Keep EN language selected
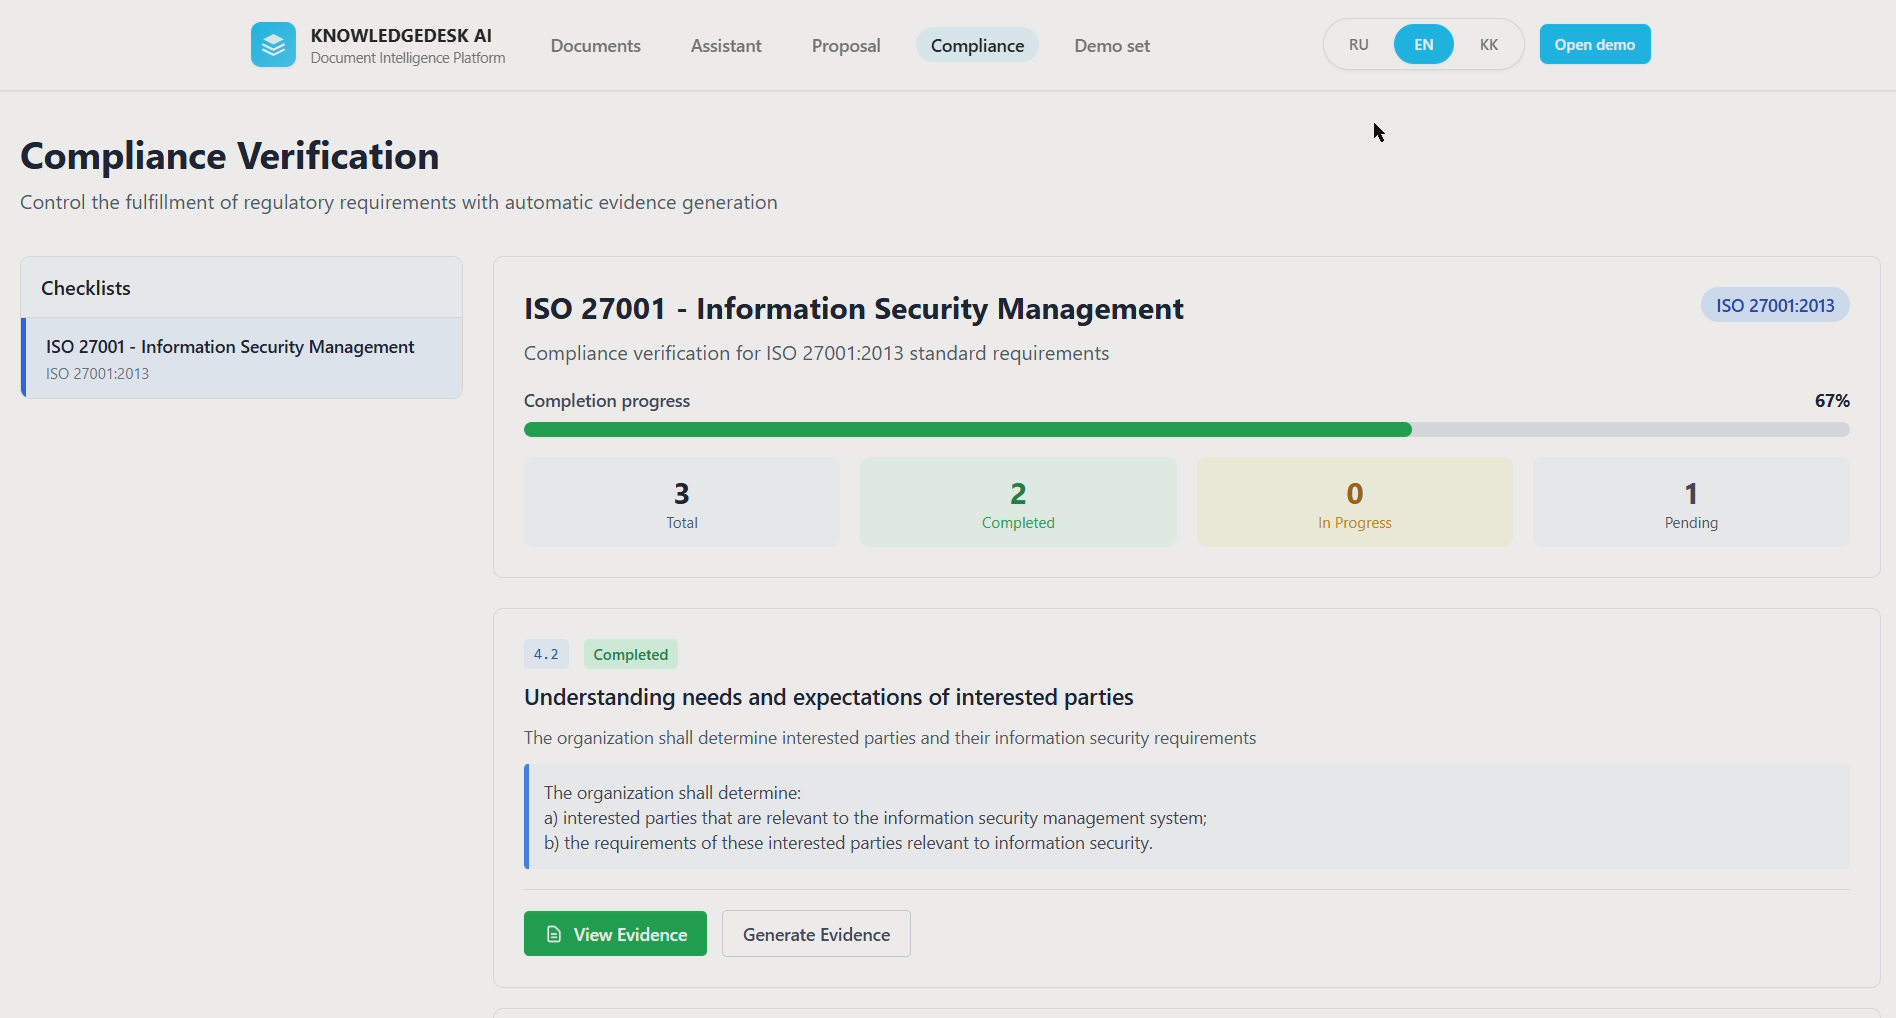Viewport: 1896px width, 1018px height. [x=1422, y=44]
